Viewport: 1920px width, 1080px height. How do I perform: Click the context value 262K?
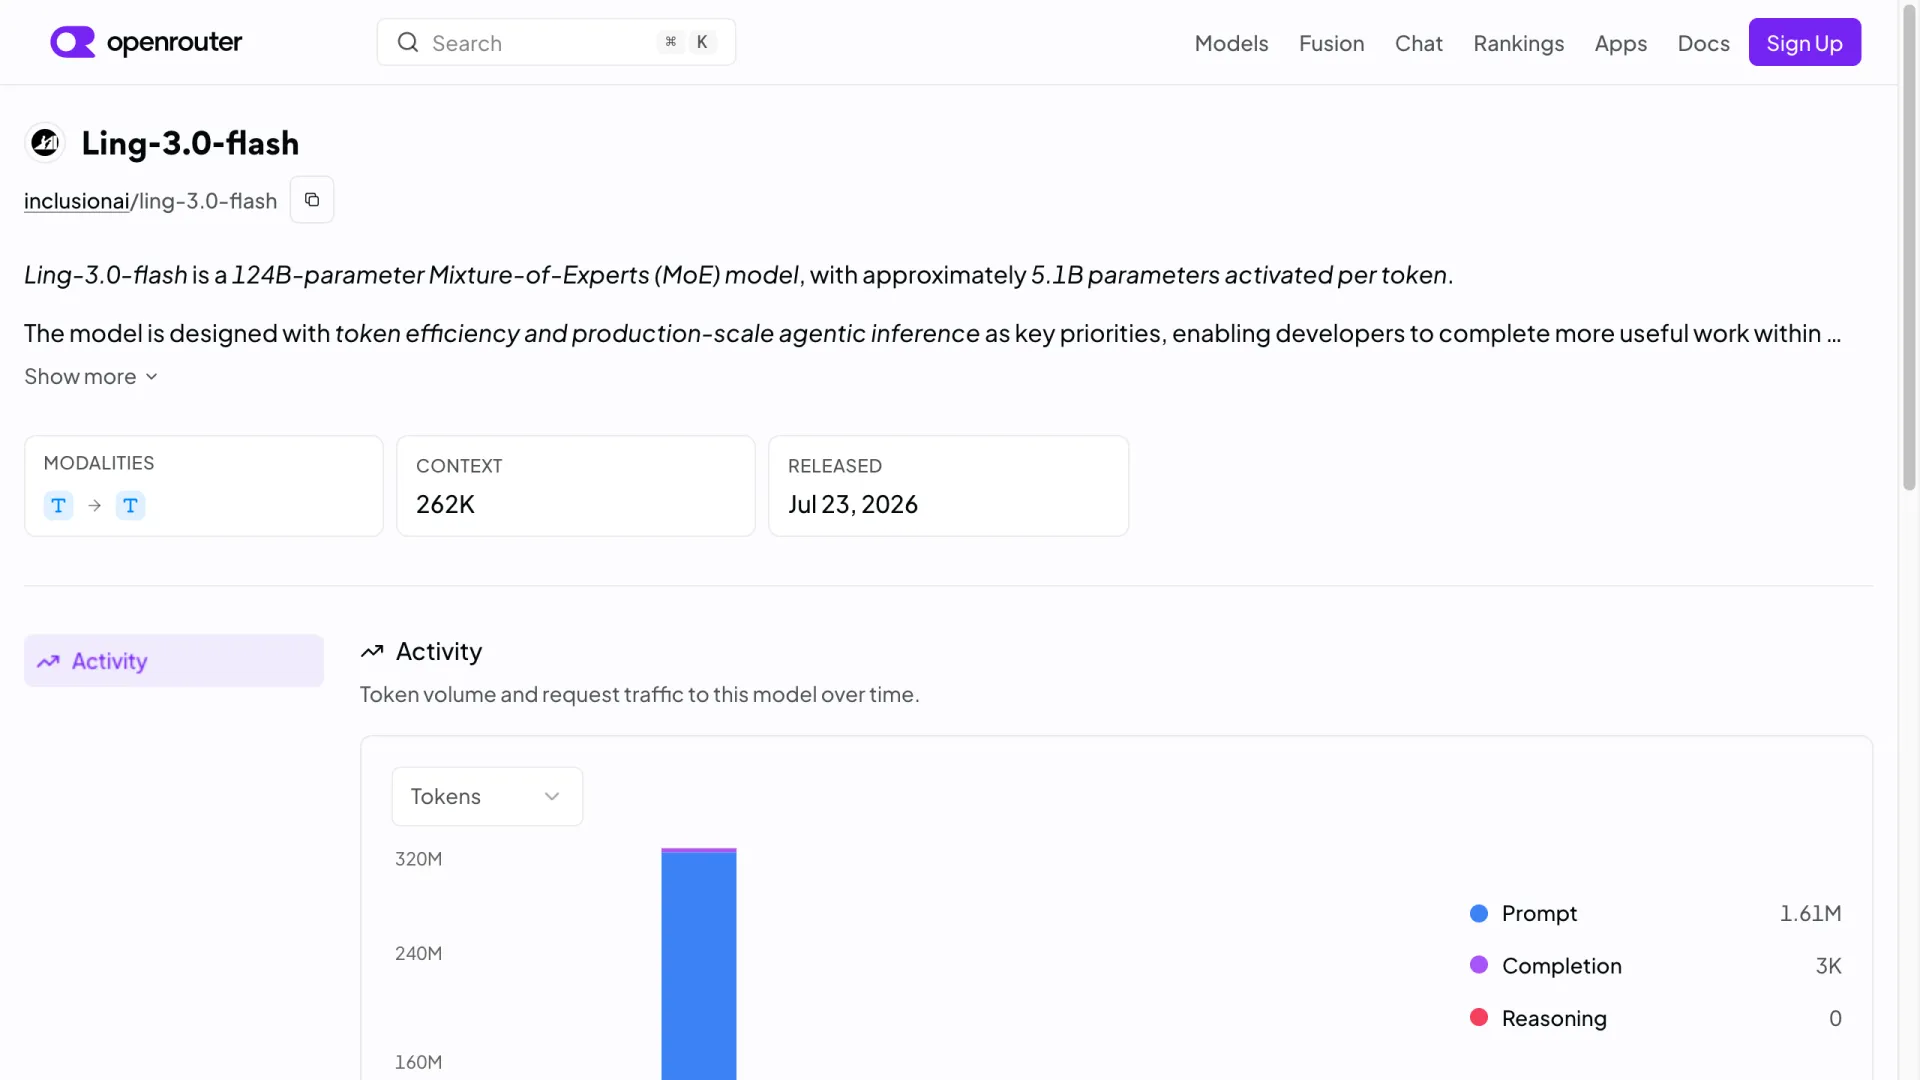[x=445, y=504]
